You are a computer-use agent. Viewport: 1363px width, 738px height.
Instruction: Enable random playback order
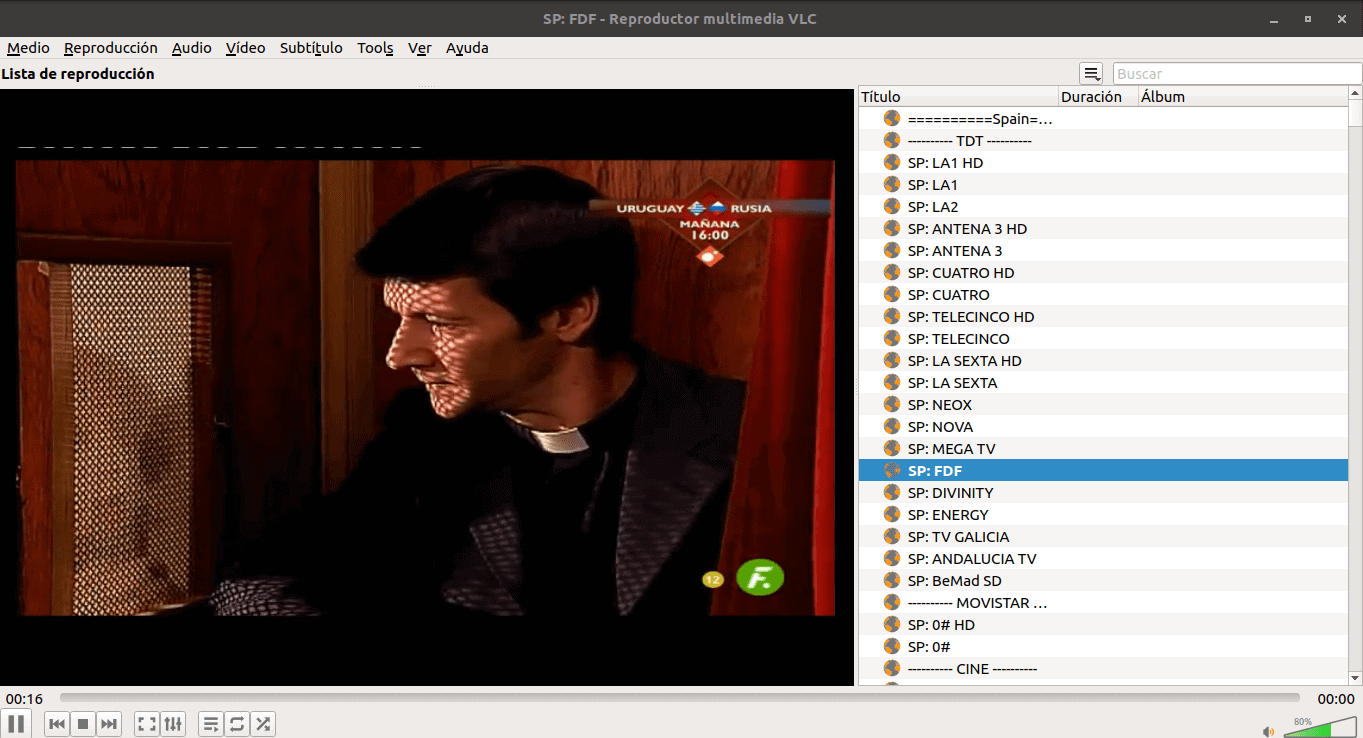tap(263, 723)
